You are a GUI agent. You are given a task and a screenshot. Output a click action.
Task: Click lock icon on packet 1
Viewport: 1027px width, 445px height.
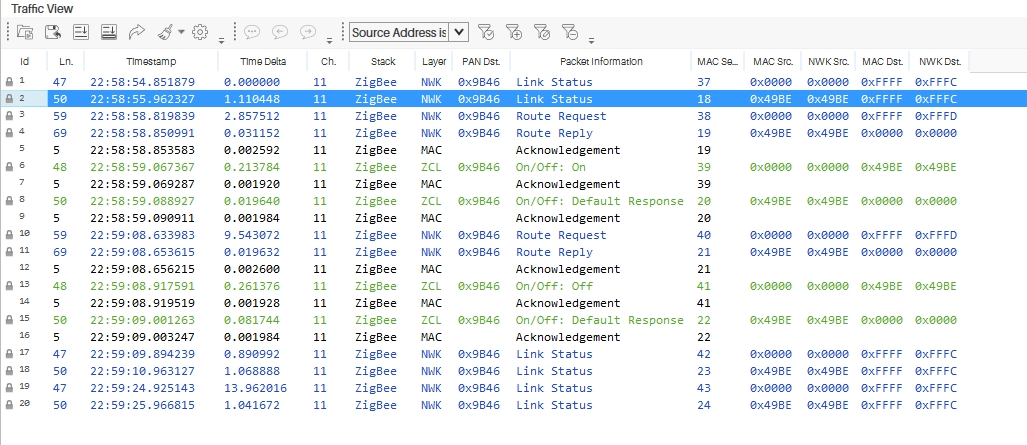pos(9,82)
